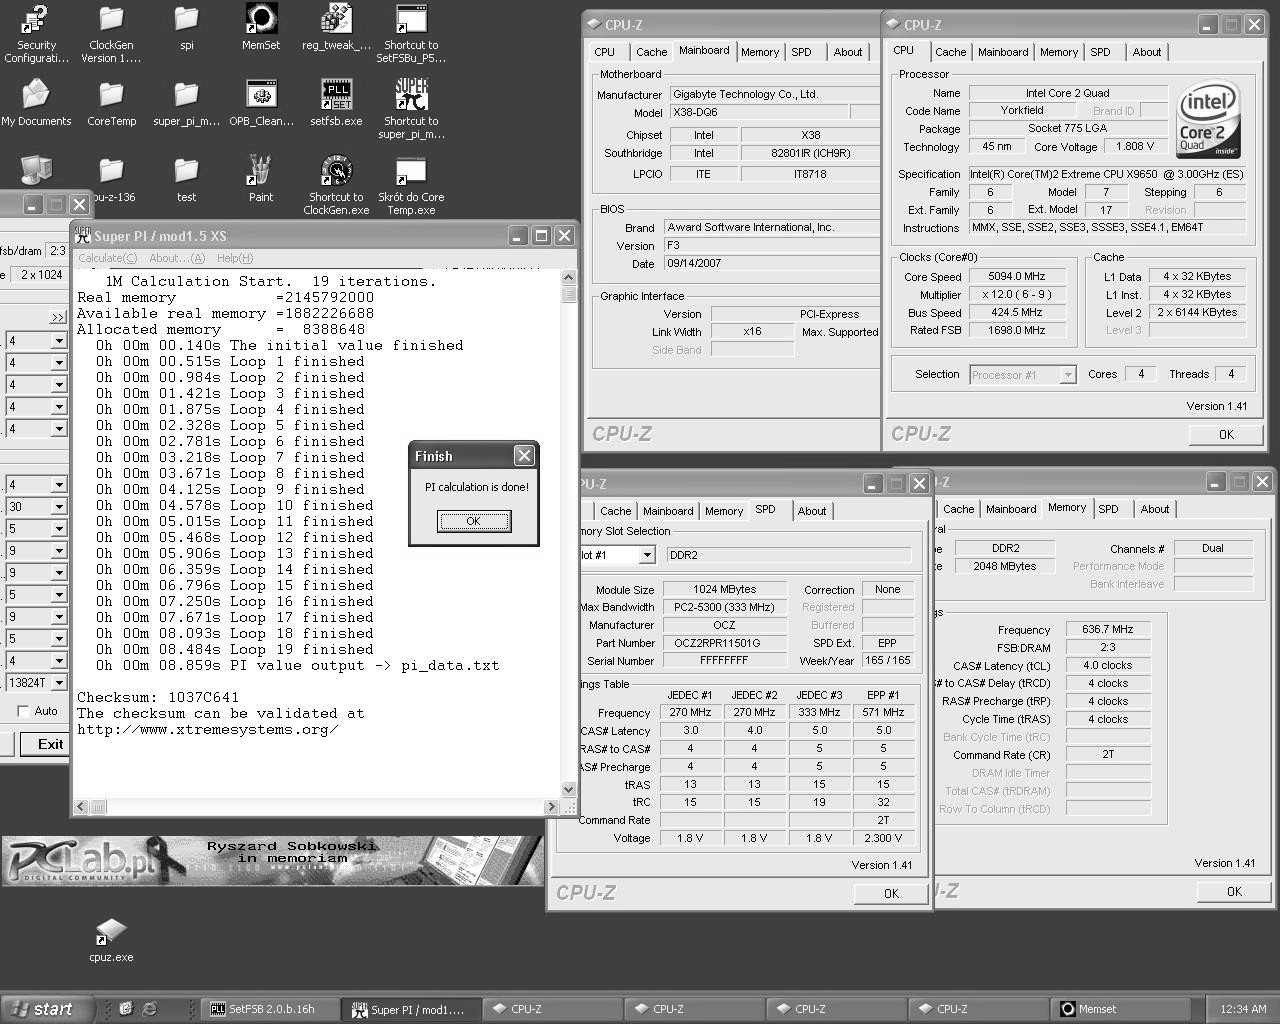1280x1024 pixels.
Task: Click the Super PI title bar icon
Action: click(83, 236)
